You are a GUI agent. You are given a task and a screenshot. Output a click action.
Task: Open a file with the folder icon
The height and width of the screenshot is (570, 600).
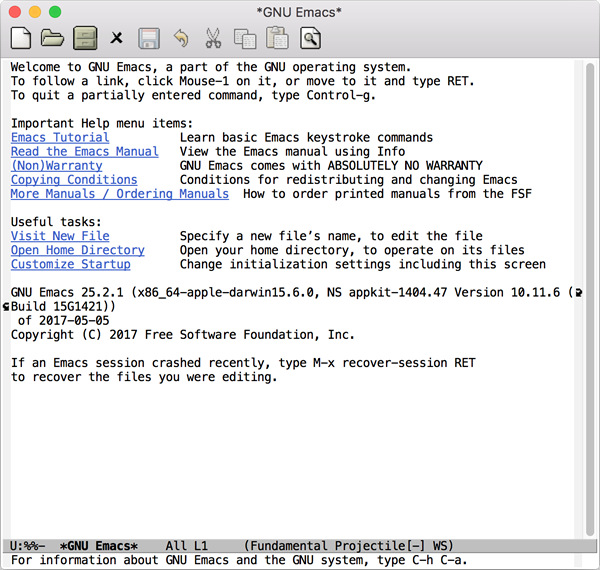[52, 38]
